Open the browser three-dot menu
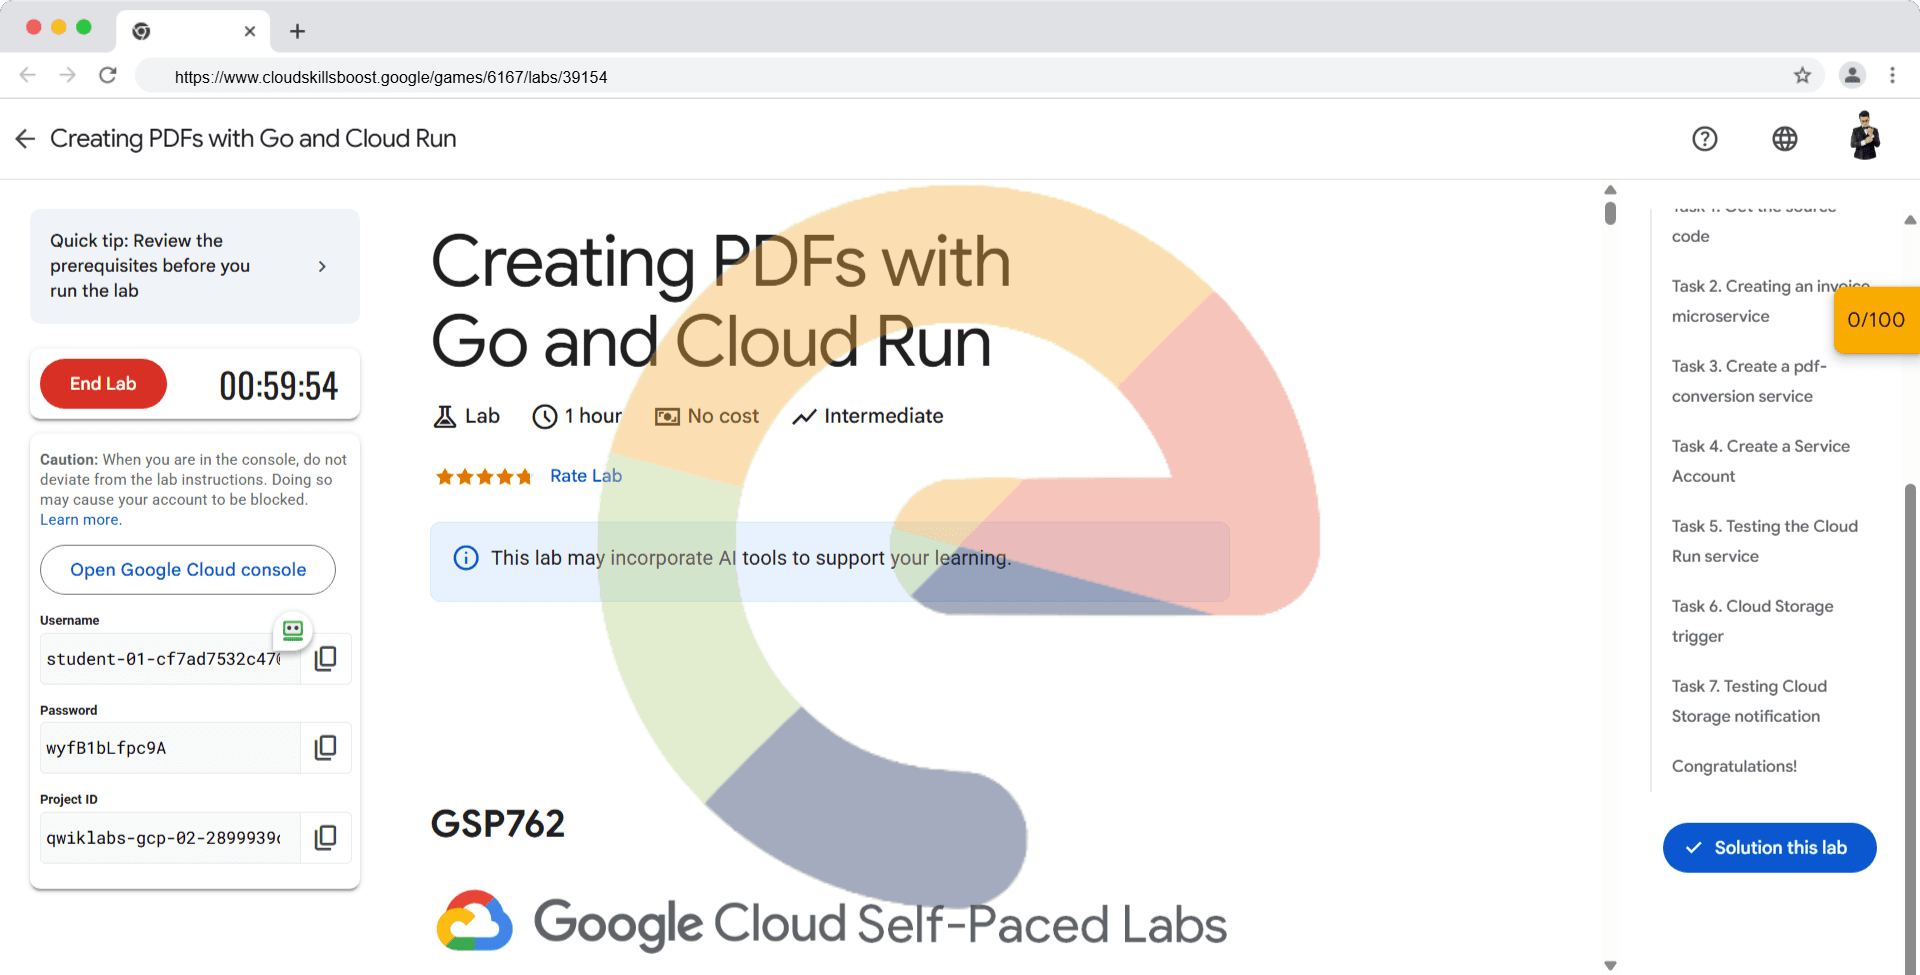 click(x=1892, y=76)
